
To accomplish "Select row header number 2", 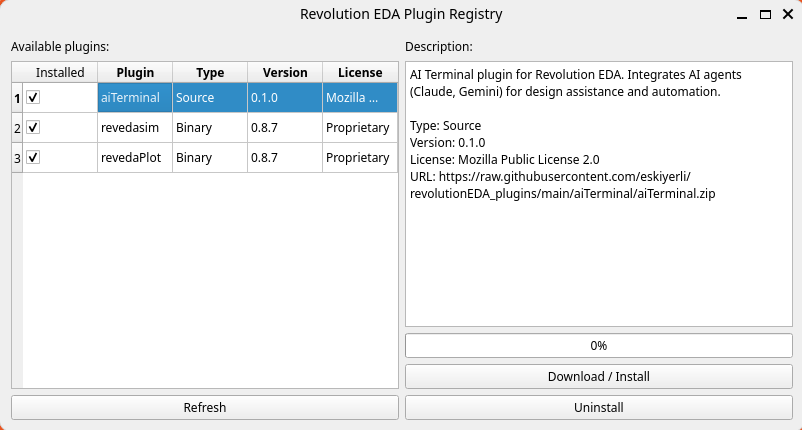I will [17, 128].
